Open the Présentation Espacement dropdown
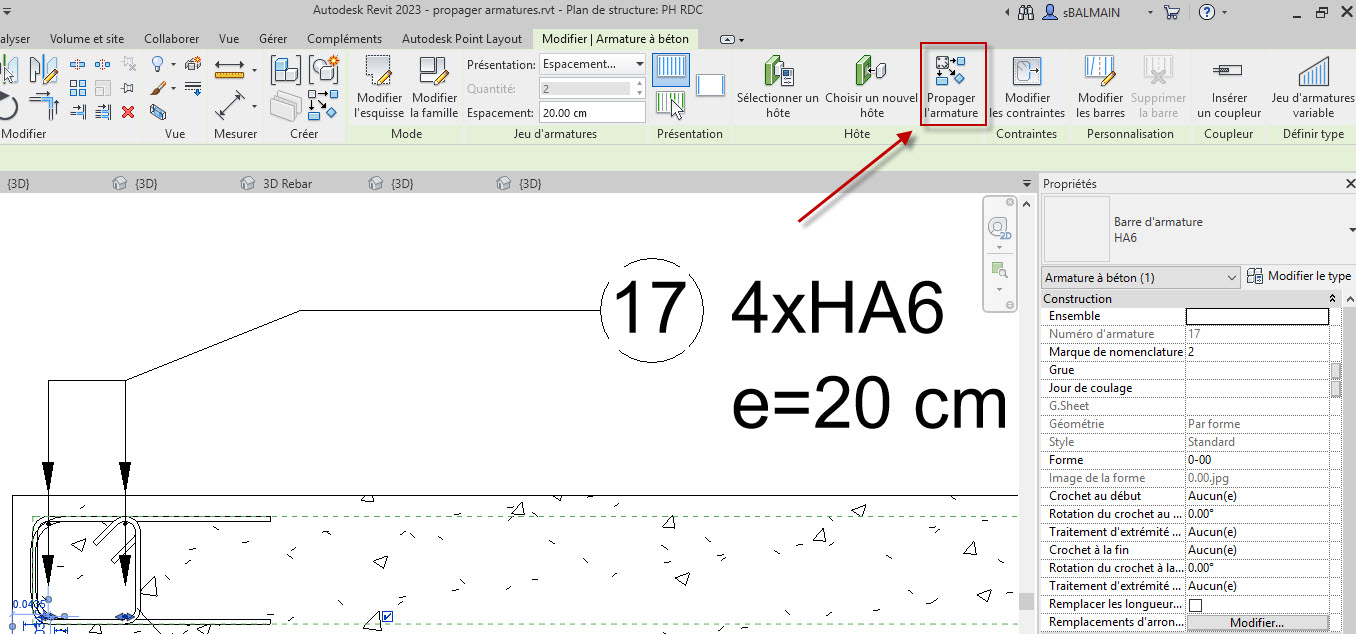This screenshot has height=634, width=1356. pyautogui.click(x=590, y=63)
